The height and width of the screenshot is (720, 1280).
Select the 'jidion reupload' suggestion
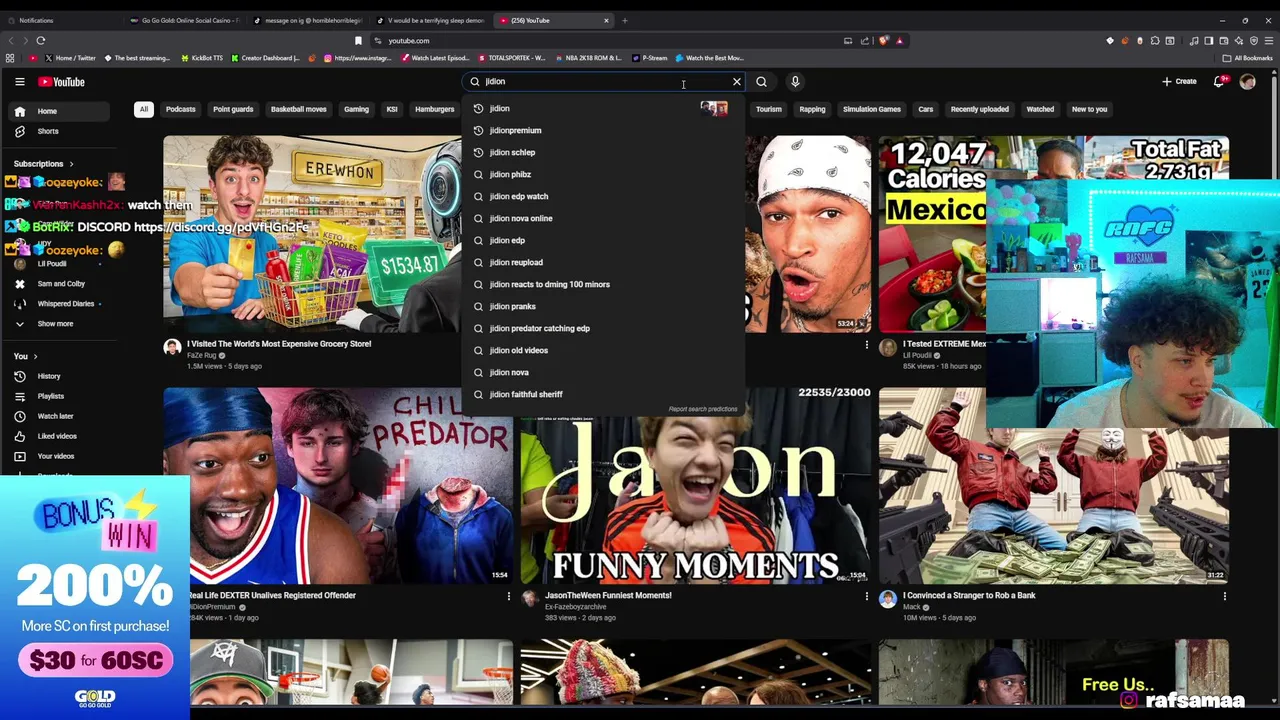pos(603,262)
